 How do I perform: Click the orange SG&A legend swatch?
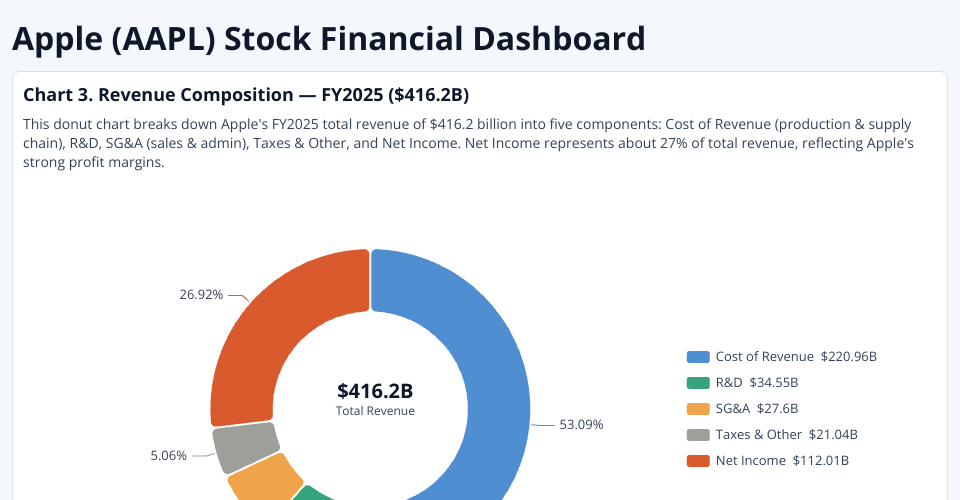[x=698, y=409]
